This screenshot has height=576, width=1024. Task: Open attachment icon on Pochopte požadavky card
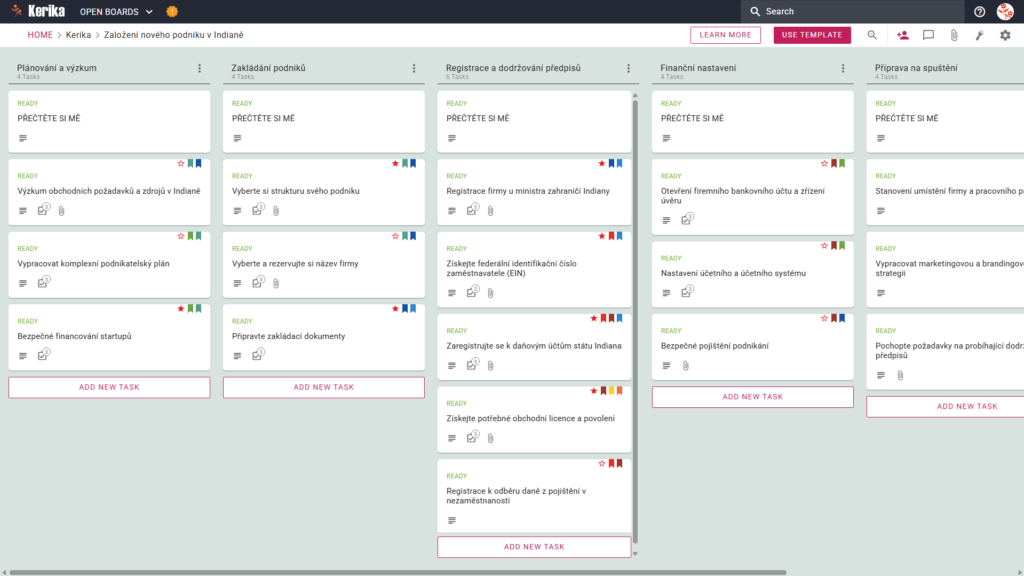click(900, 376)
